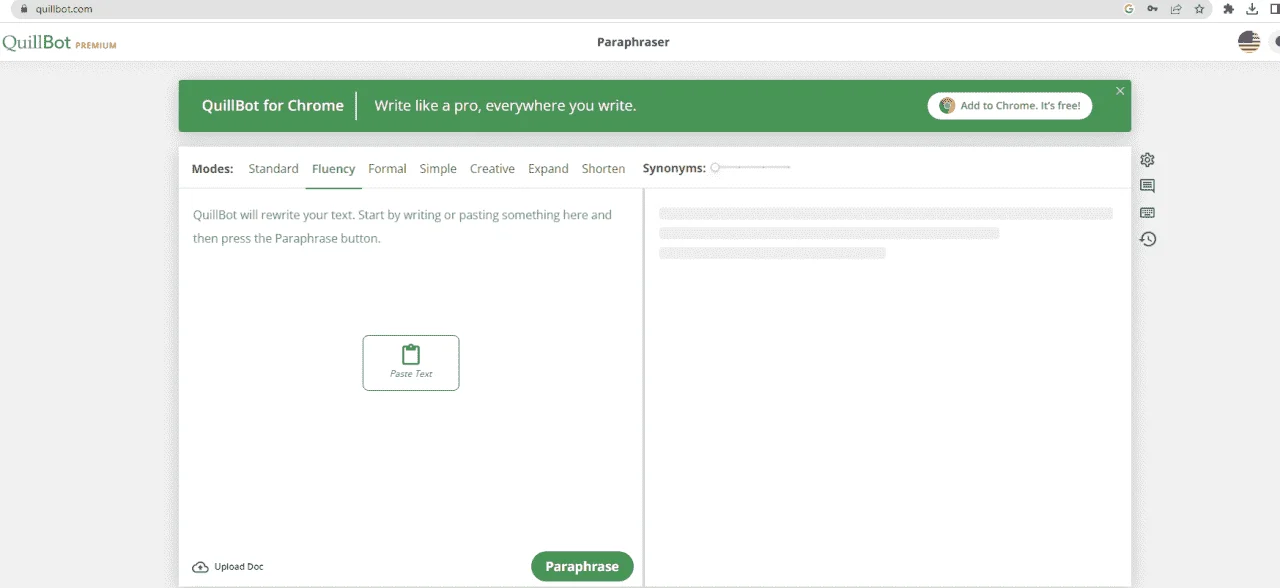Open browser extensions puzzle icon
The height and width of the screenshot is (588, 1280).
click(1229, 9)
